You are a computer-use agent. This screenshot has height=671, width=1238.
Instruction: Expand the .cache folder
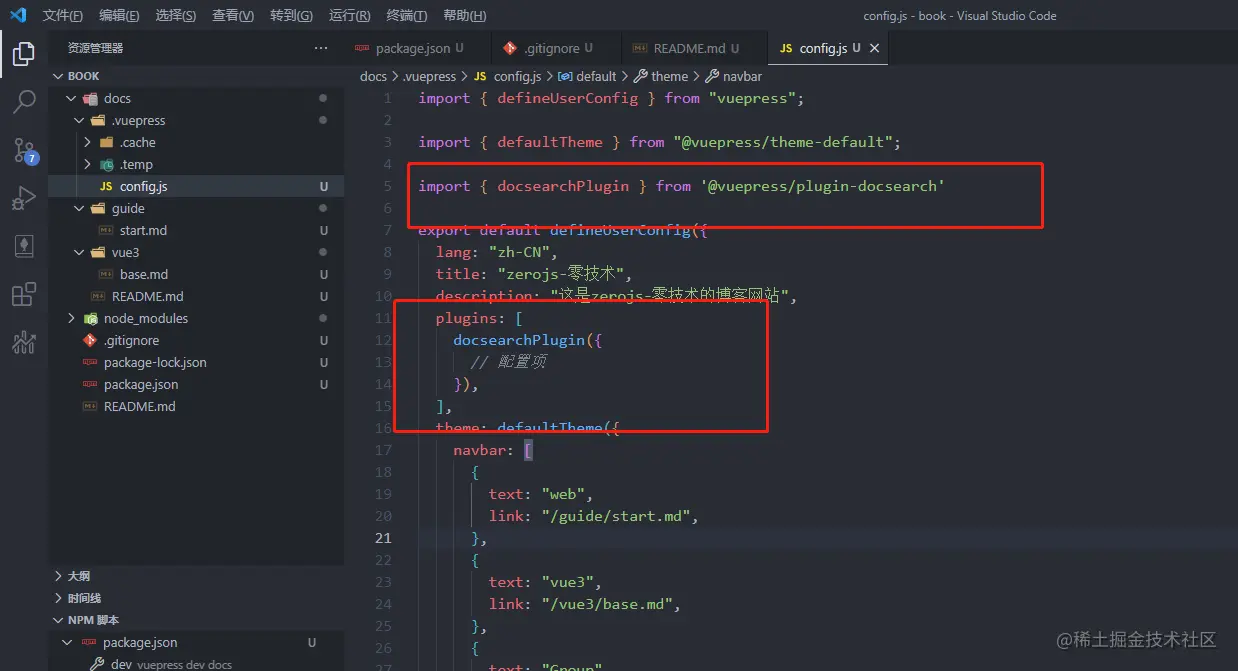pyautogui.click(x=88, y=142)
